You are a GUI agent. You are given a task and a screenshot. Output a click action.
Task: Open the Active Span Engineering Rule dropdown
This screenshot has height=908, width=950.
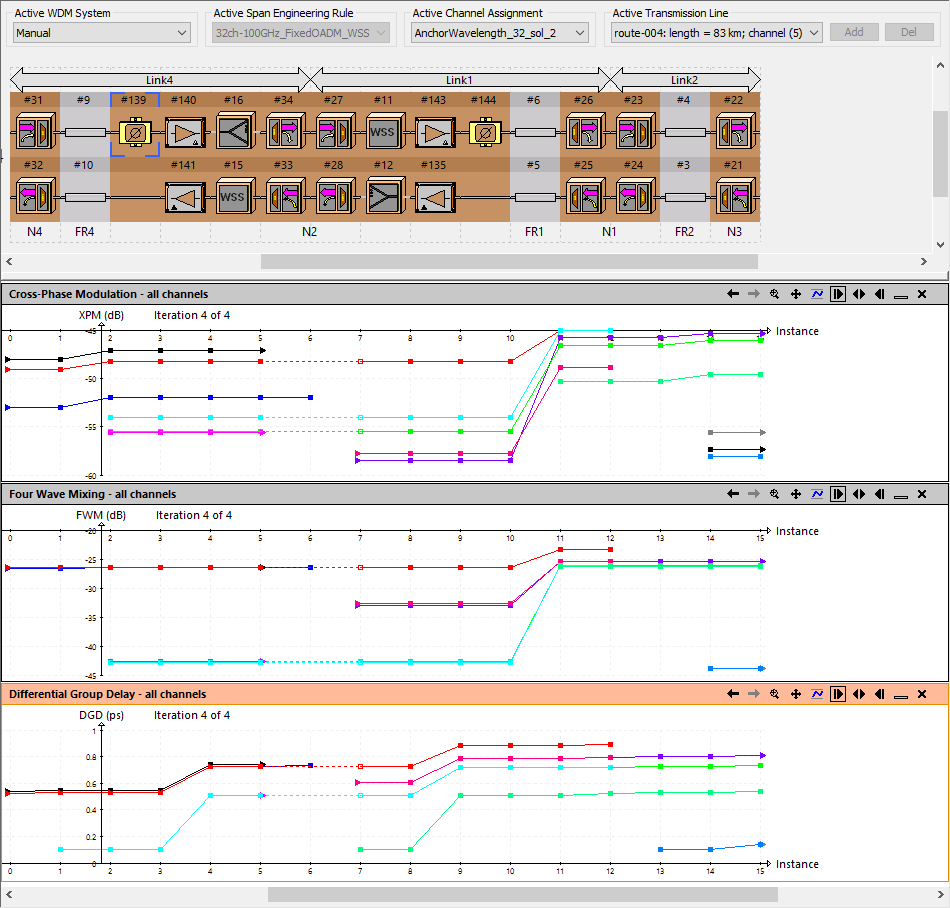coord(301,33)
